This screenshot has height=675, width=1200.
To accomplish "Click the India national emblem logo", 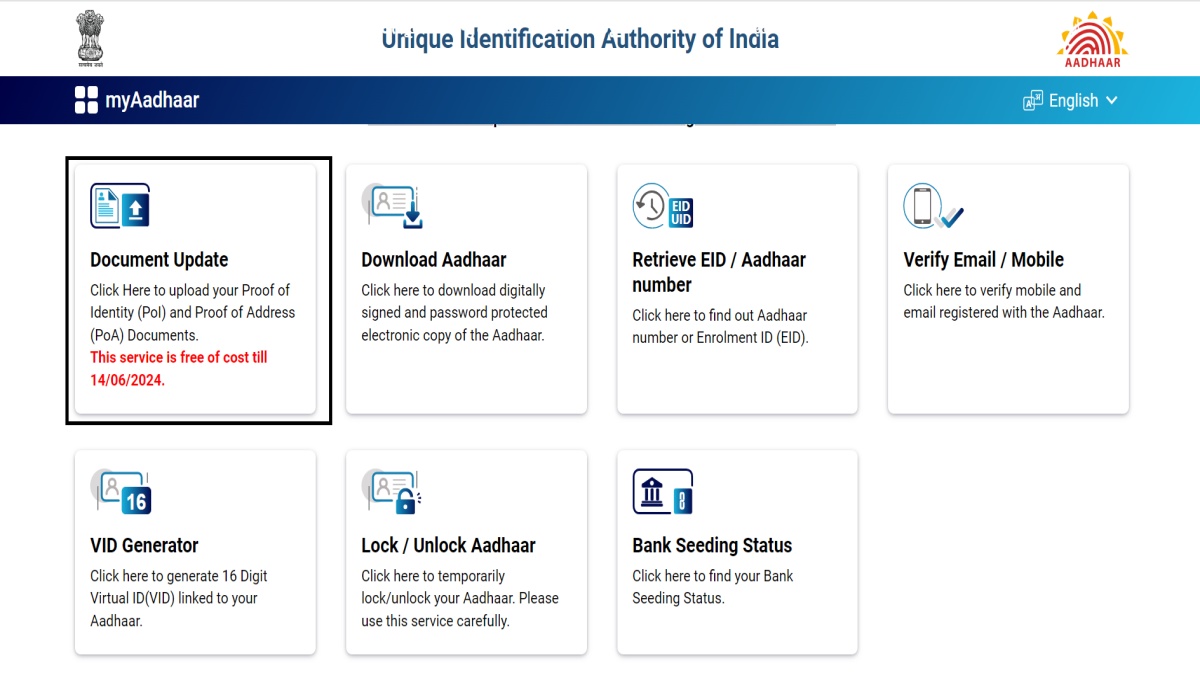I will click(90, 36).
